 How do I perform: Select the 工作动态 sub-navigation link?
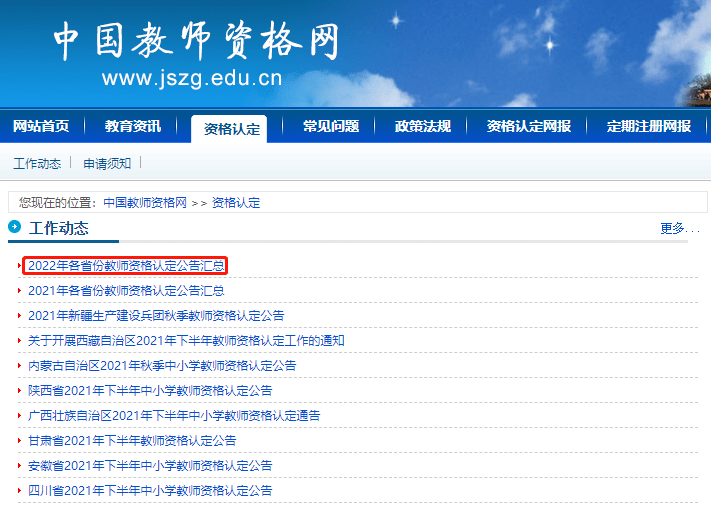[37, 163]
